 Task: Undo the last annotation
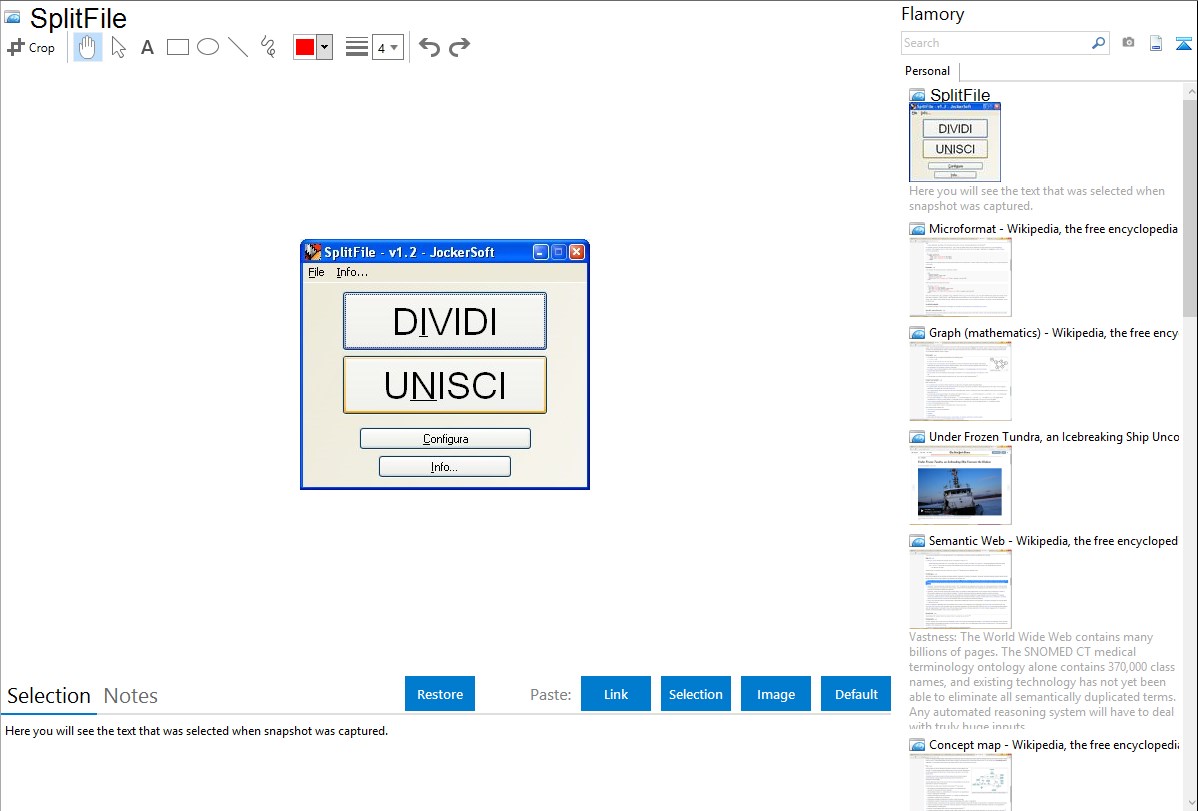(x=429, y=47)
